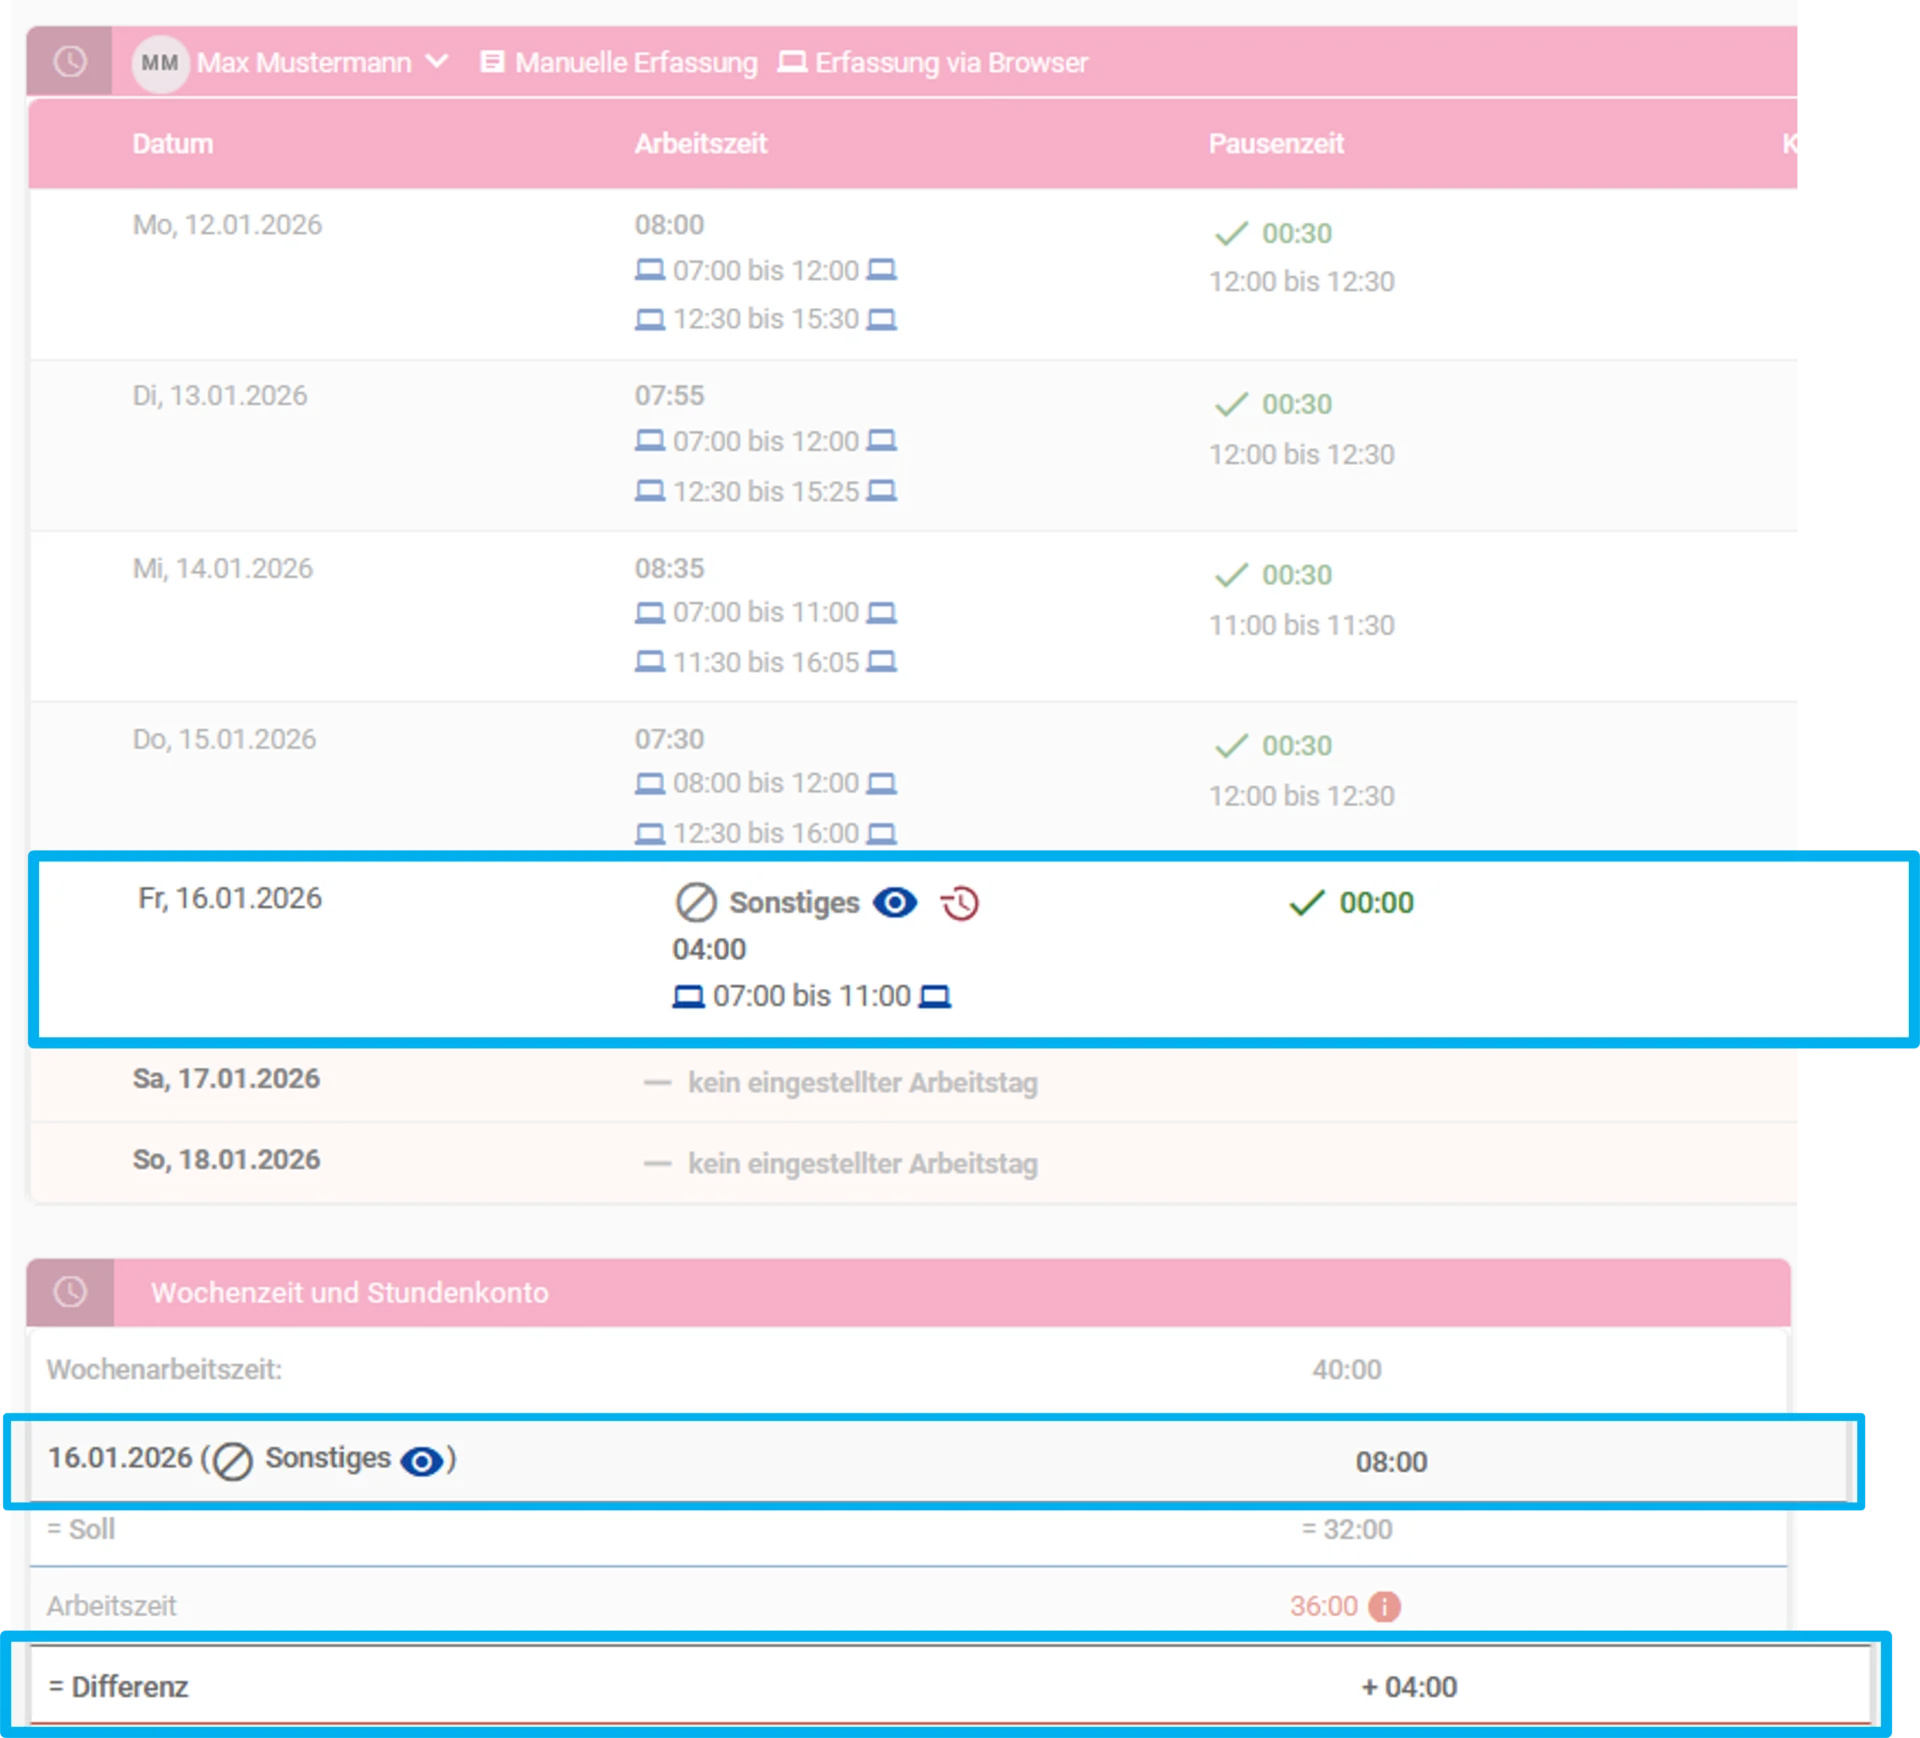Click the Wochenzeit und Stundenkonto panel title

coord(349,1293)
